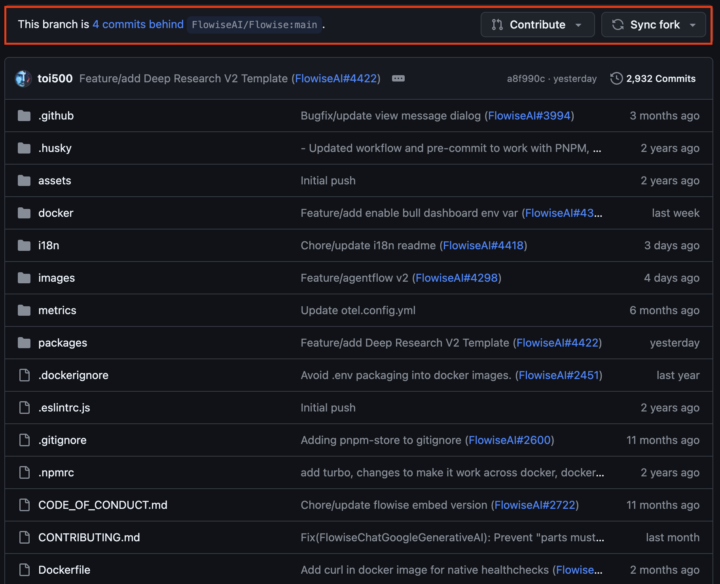
Task: Click folder icon next to .github
Action: coord(24,116)
